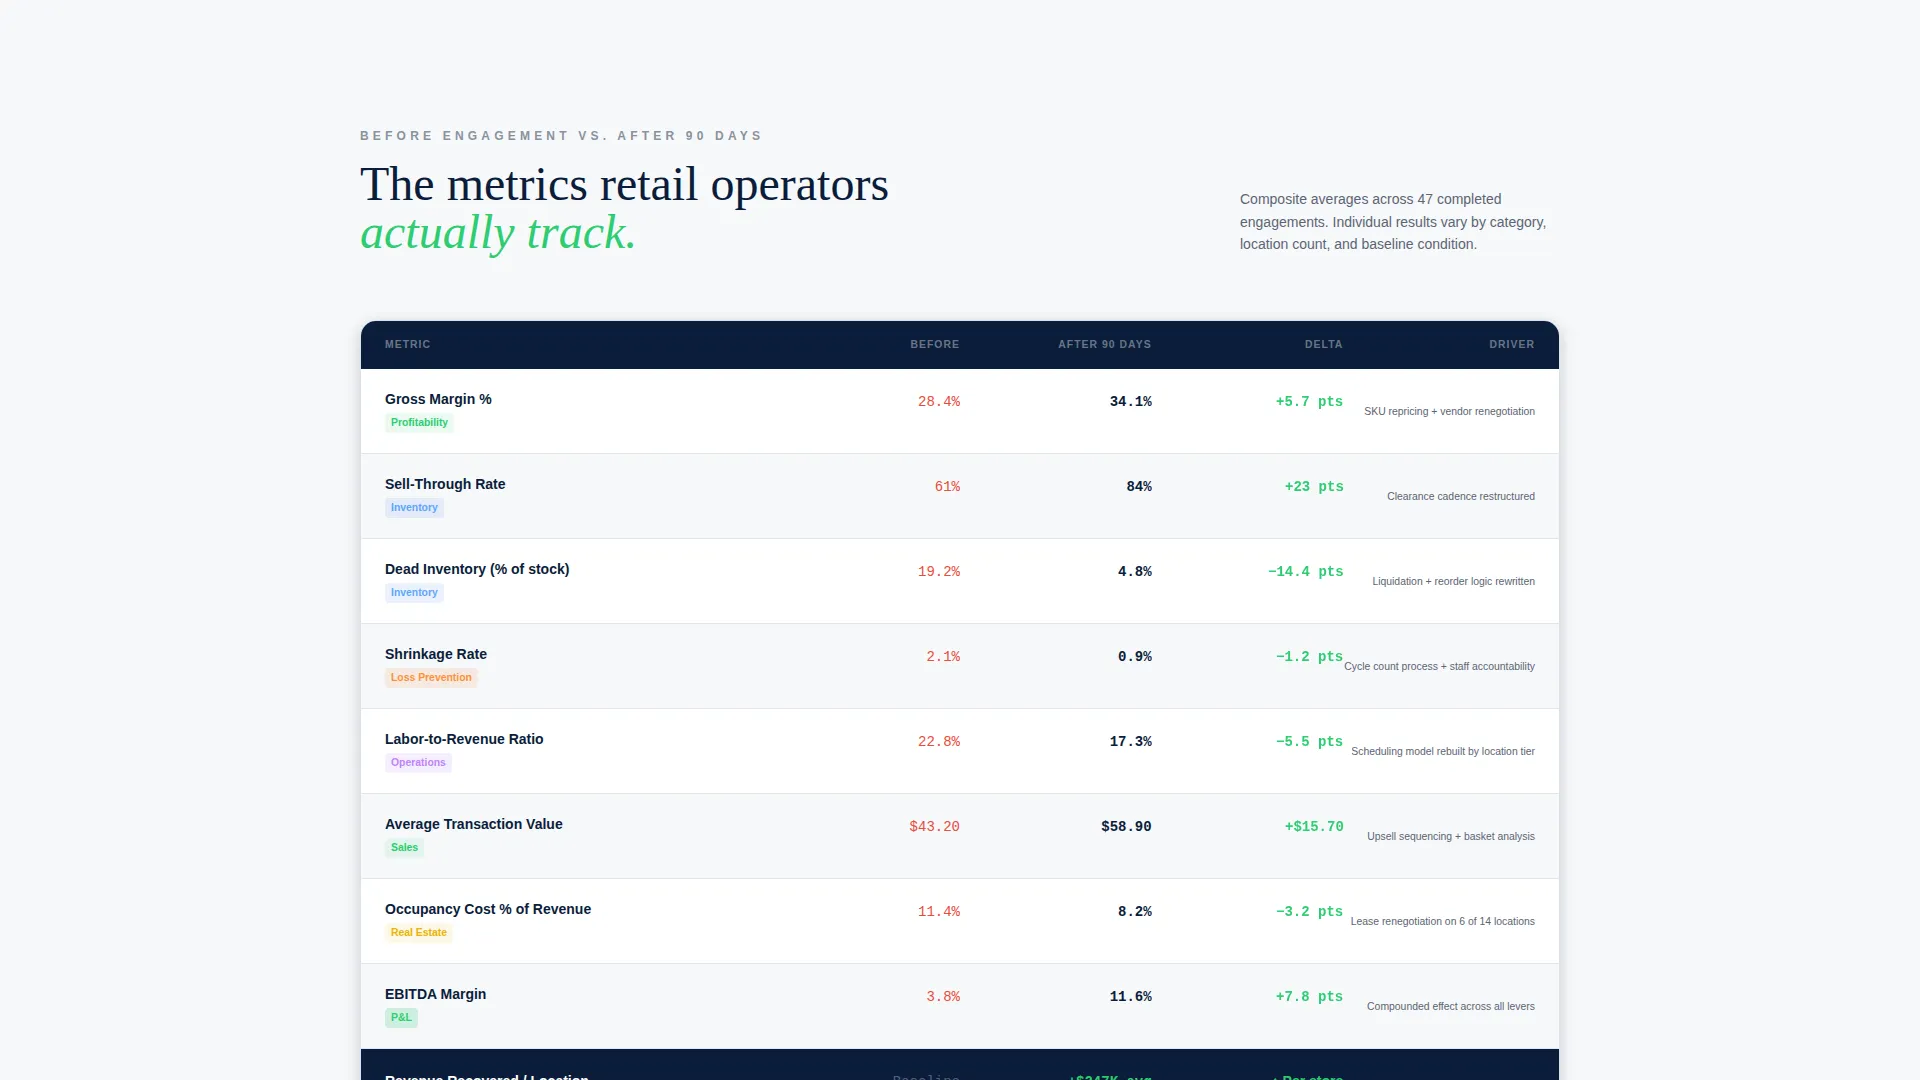
Task: Click the 28.4% before value
Action: (938, 402)
